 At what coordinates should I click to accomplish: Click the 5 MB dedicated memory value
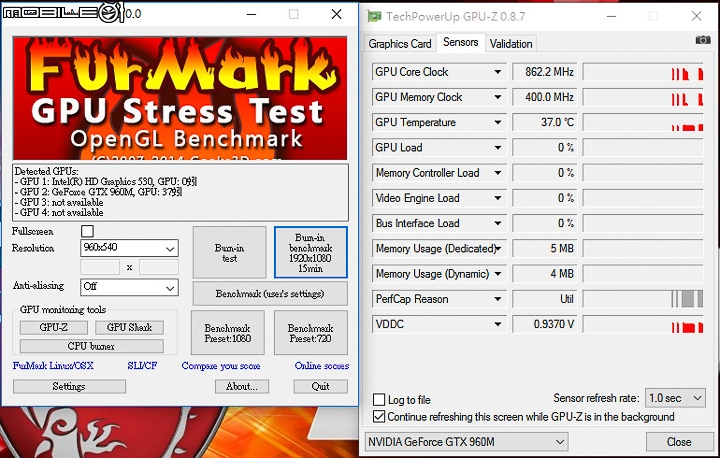pos(545,249)
